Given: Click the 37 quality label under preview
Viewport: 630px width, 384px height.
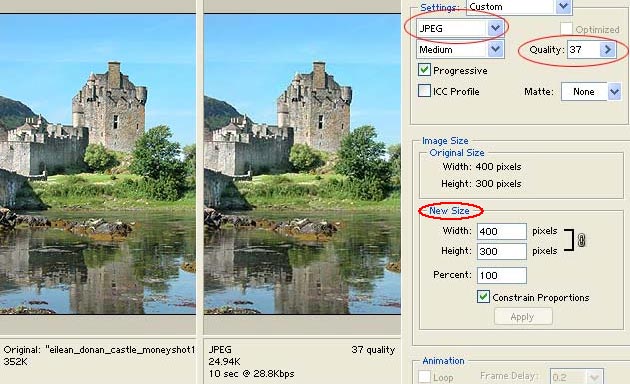Looking at the screenshot, I should 373,349.
